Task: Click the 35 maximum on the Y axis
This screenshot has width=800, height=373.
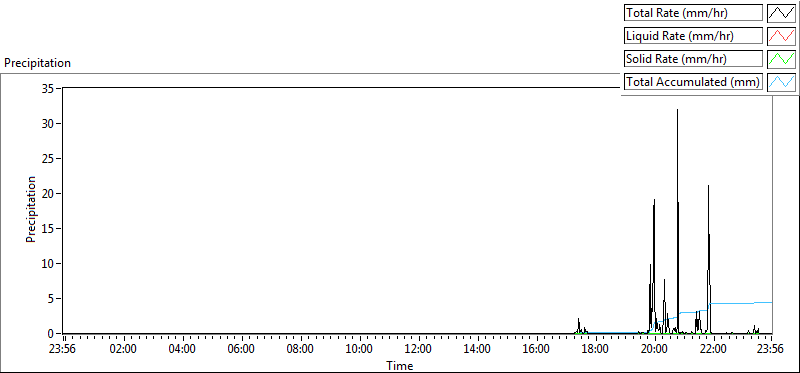Action: coord(49,88)
